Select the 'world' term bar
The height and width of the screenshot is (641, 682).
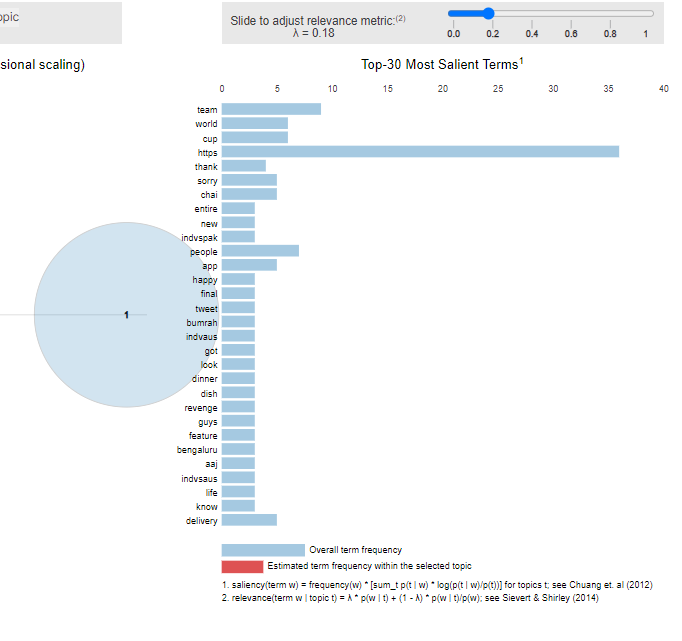254,124
